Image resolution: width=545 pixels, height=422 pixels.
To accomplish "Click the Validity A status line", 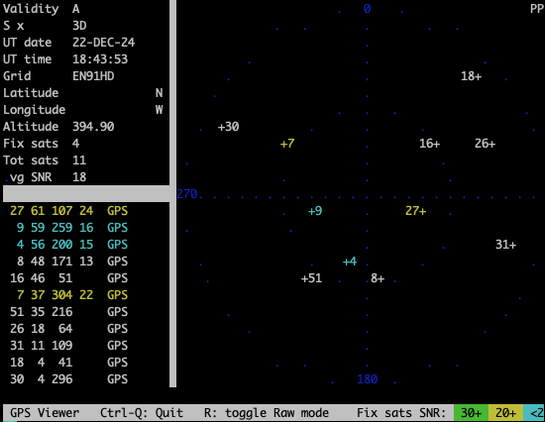I will [x=41, y=9].
